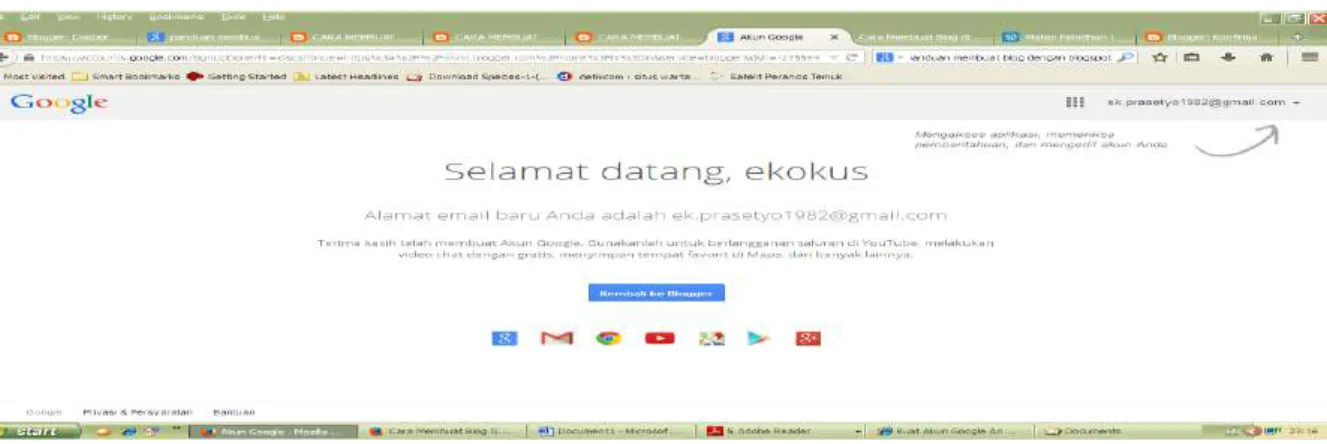Image resolution: width=1327 pixels, height=444 pixels.
Task: Open the detikcom bookmark
Action: pos(628,76)
